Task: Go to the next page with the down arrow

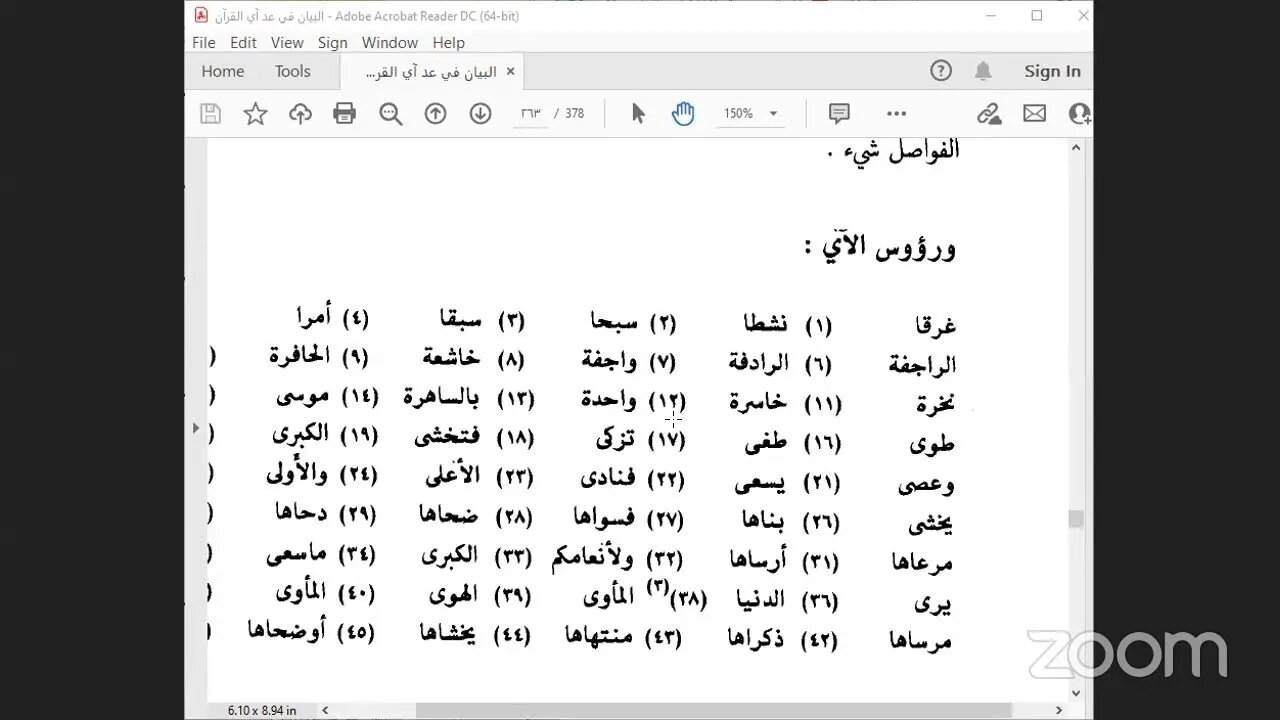Action: click(480, 114)
